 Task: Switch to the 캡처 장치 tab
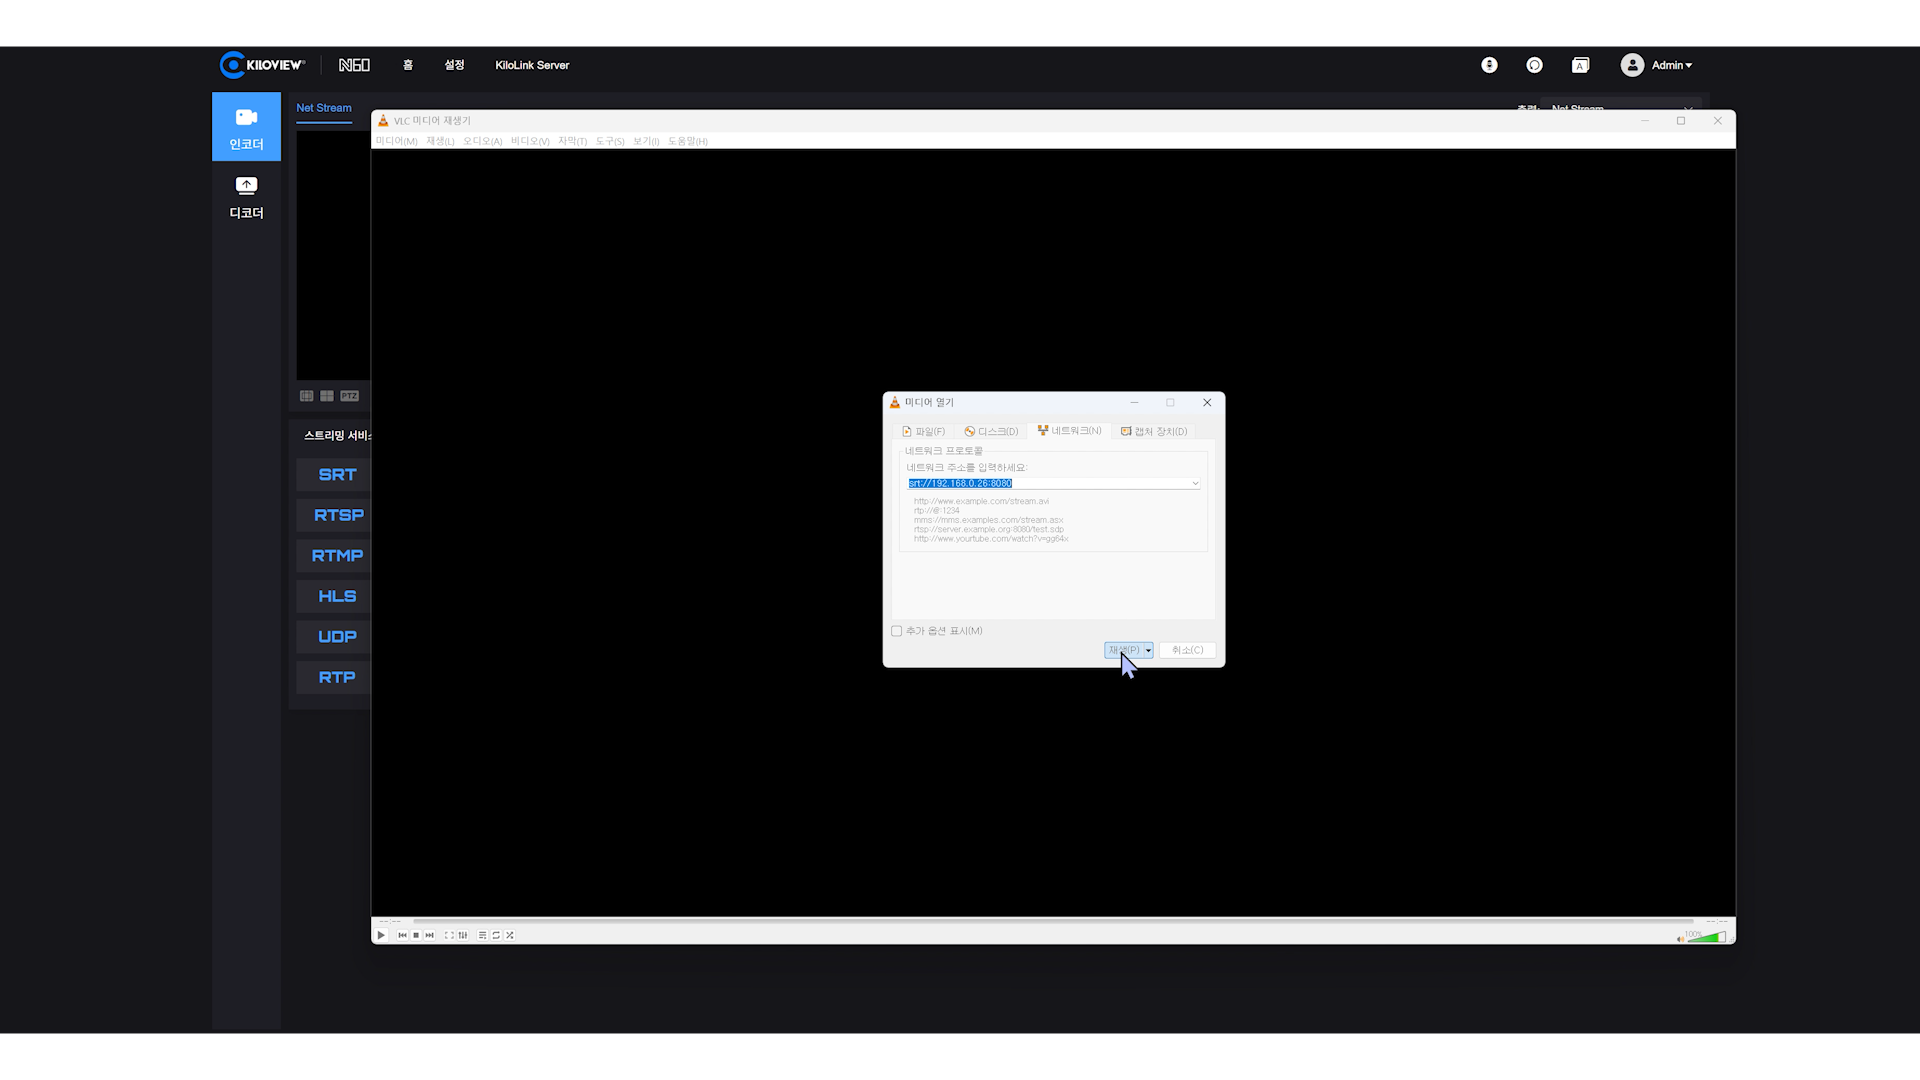point(1154,431)
